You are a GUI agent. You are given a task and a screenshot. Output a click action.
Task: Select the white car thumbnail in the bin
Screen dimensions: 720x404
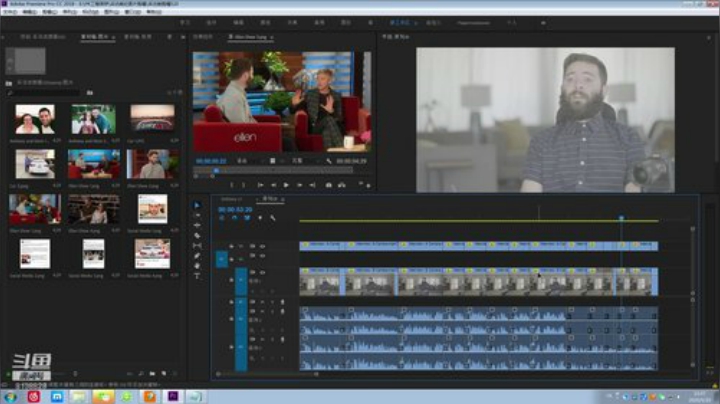click(35, 164)
